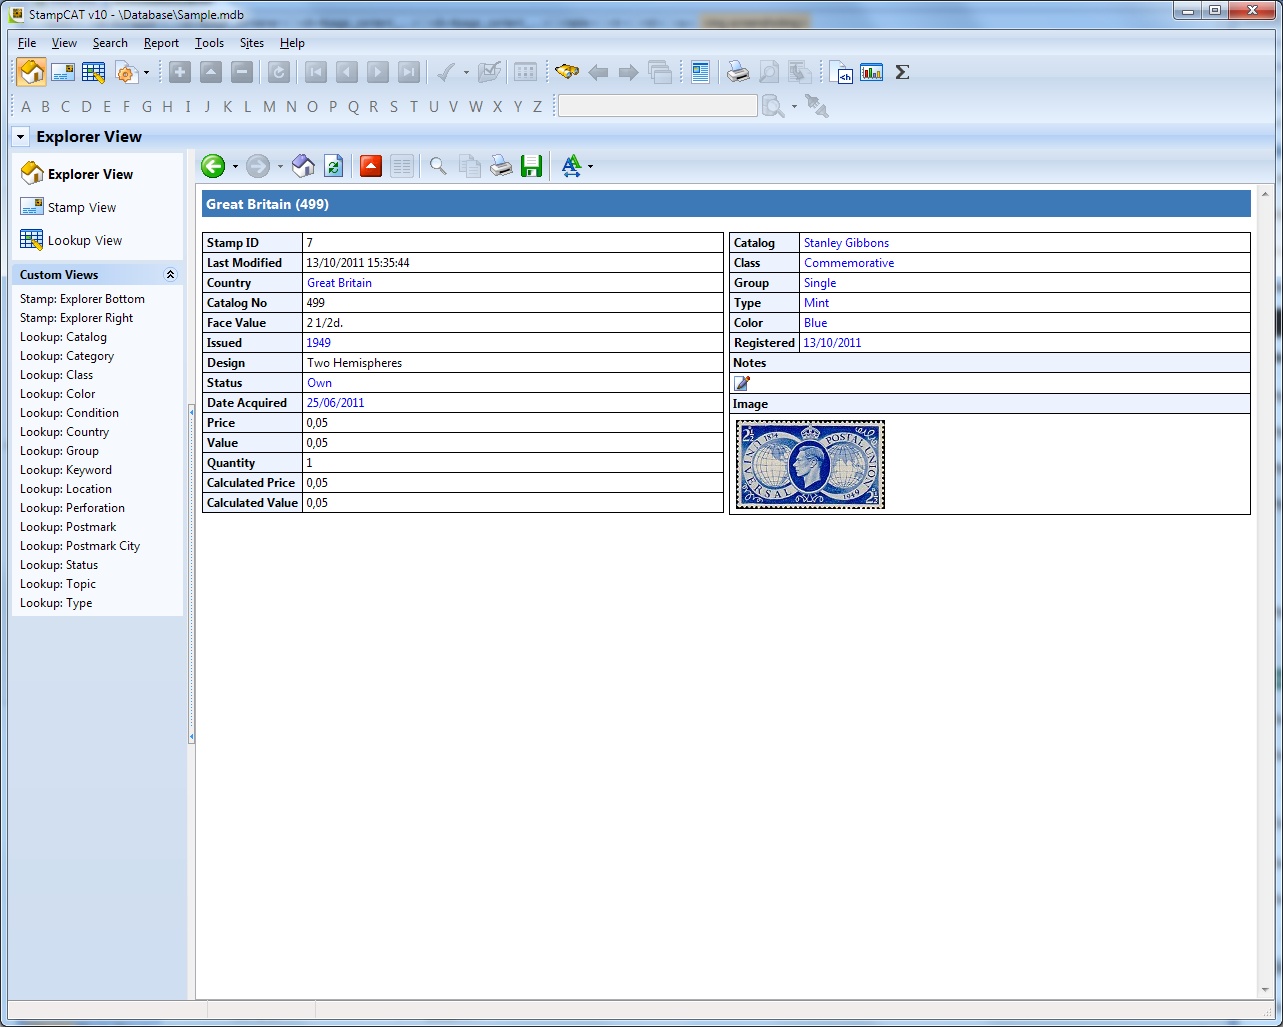The width and height of the screenshot is (1283, 1027).
Task: Toggle the Explorer View toolbar button
Action: pyautogui.click(x=32, y=72)
